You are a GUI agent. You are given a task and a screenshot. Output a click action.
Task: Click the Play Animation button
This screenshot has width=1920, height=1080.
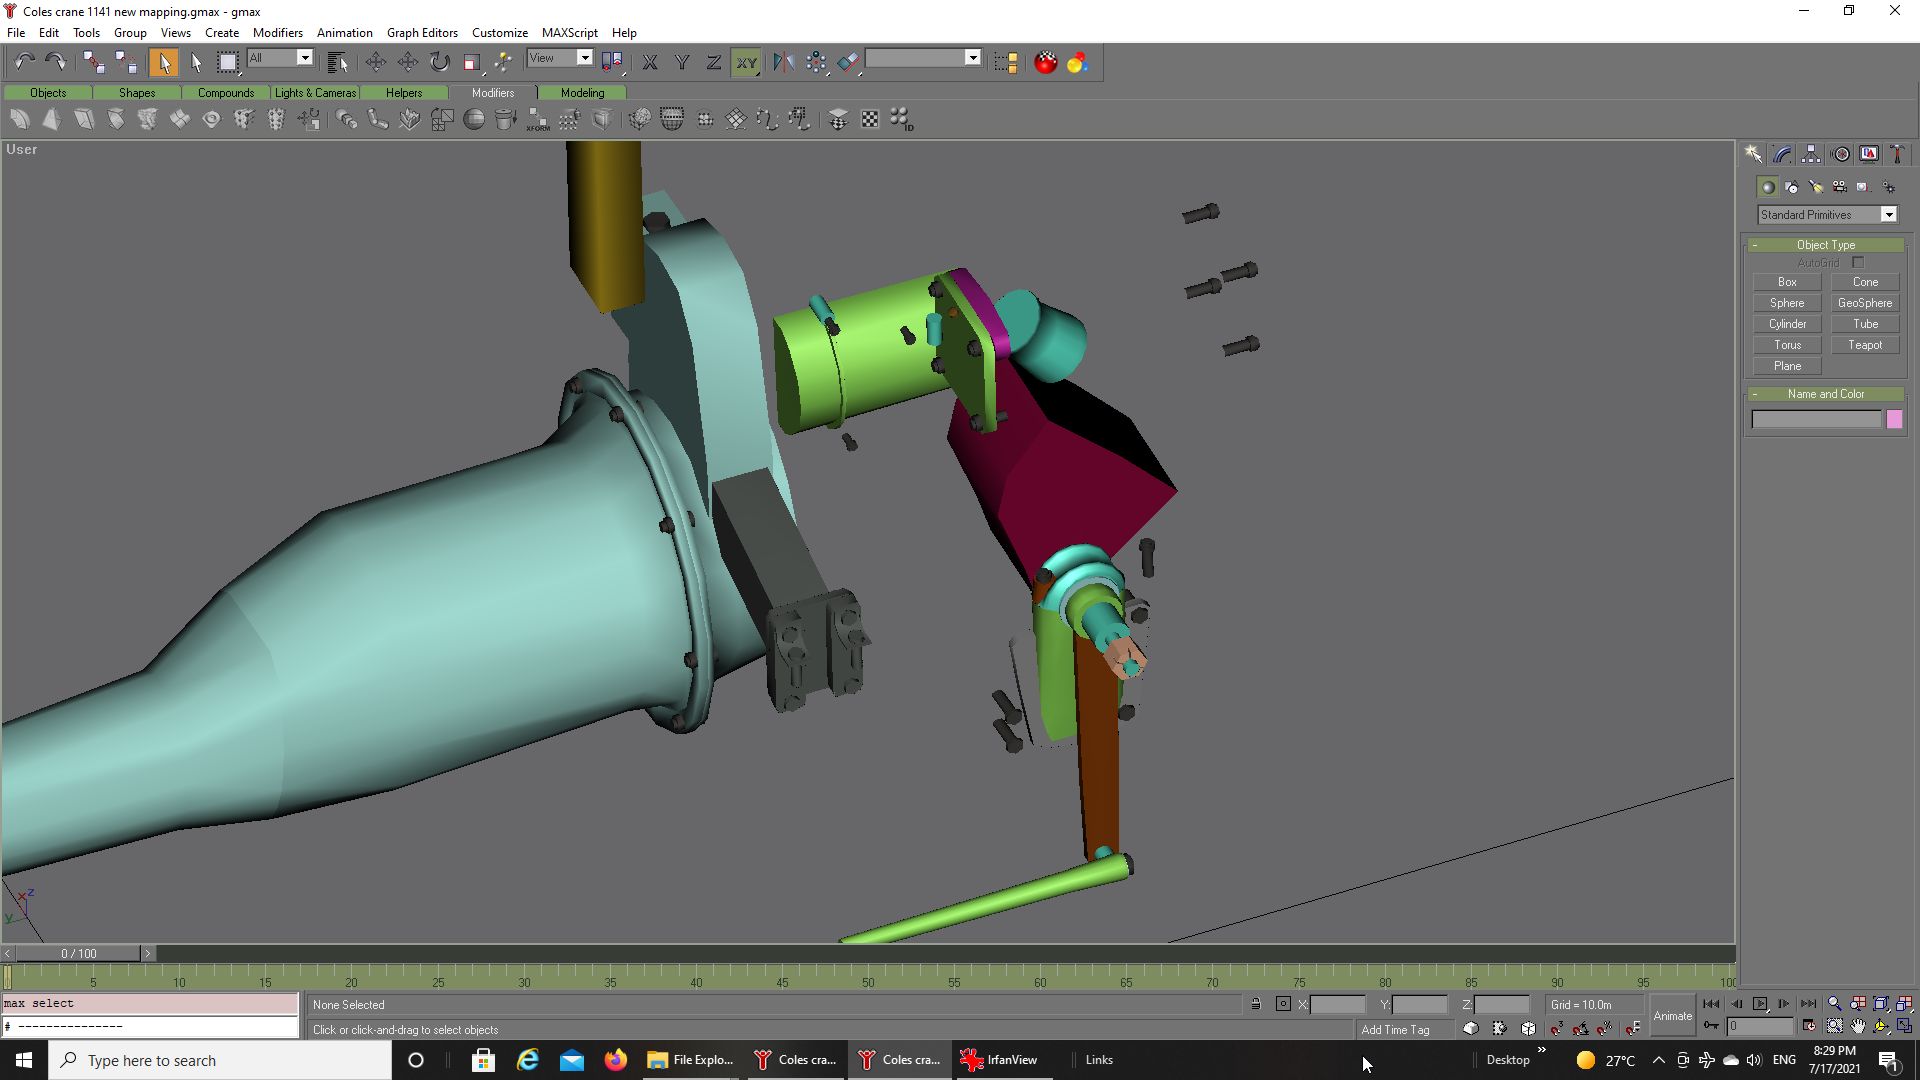point(1760,1004)
